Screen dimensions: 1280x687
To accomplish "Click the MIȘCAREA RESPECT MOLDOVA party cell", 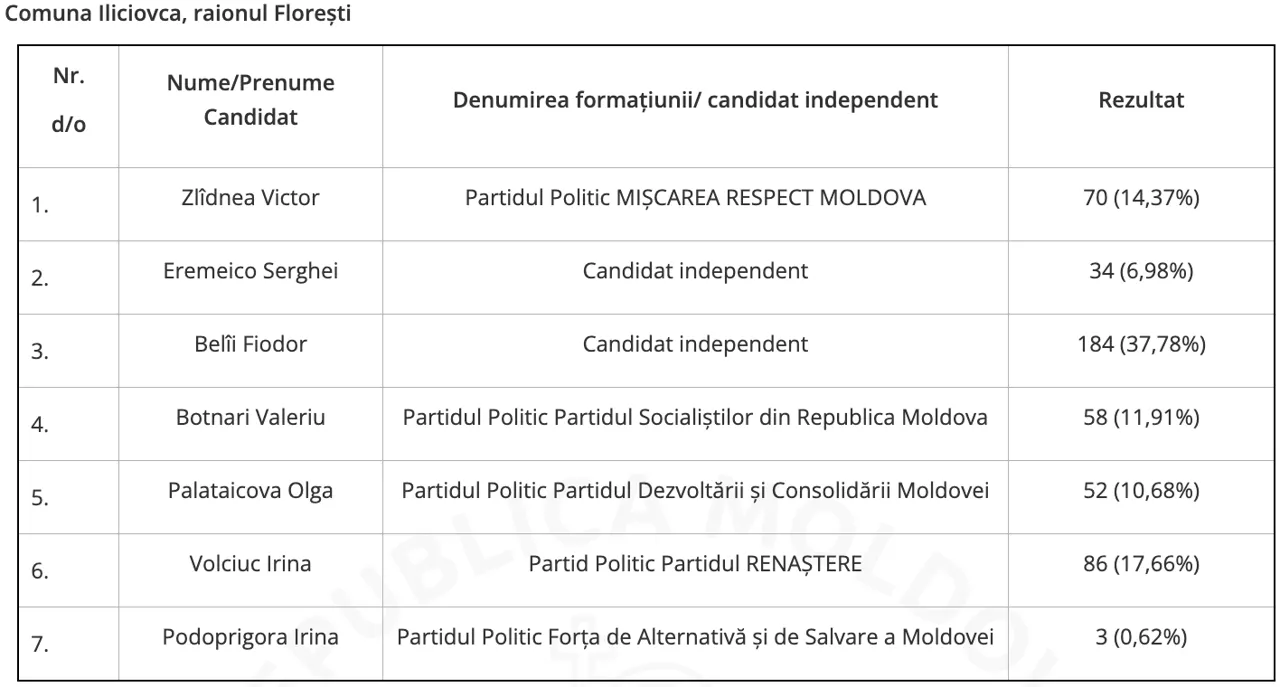I will pos(695,198).
